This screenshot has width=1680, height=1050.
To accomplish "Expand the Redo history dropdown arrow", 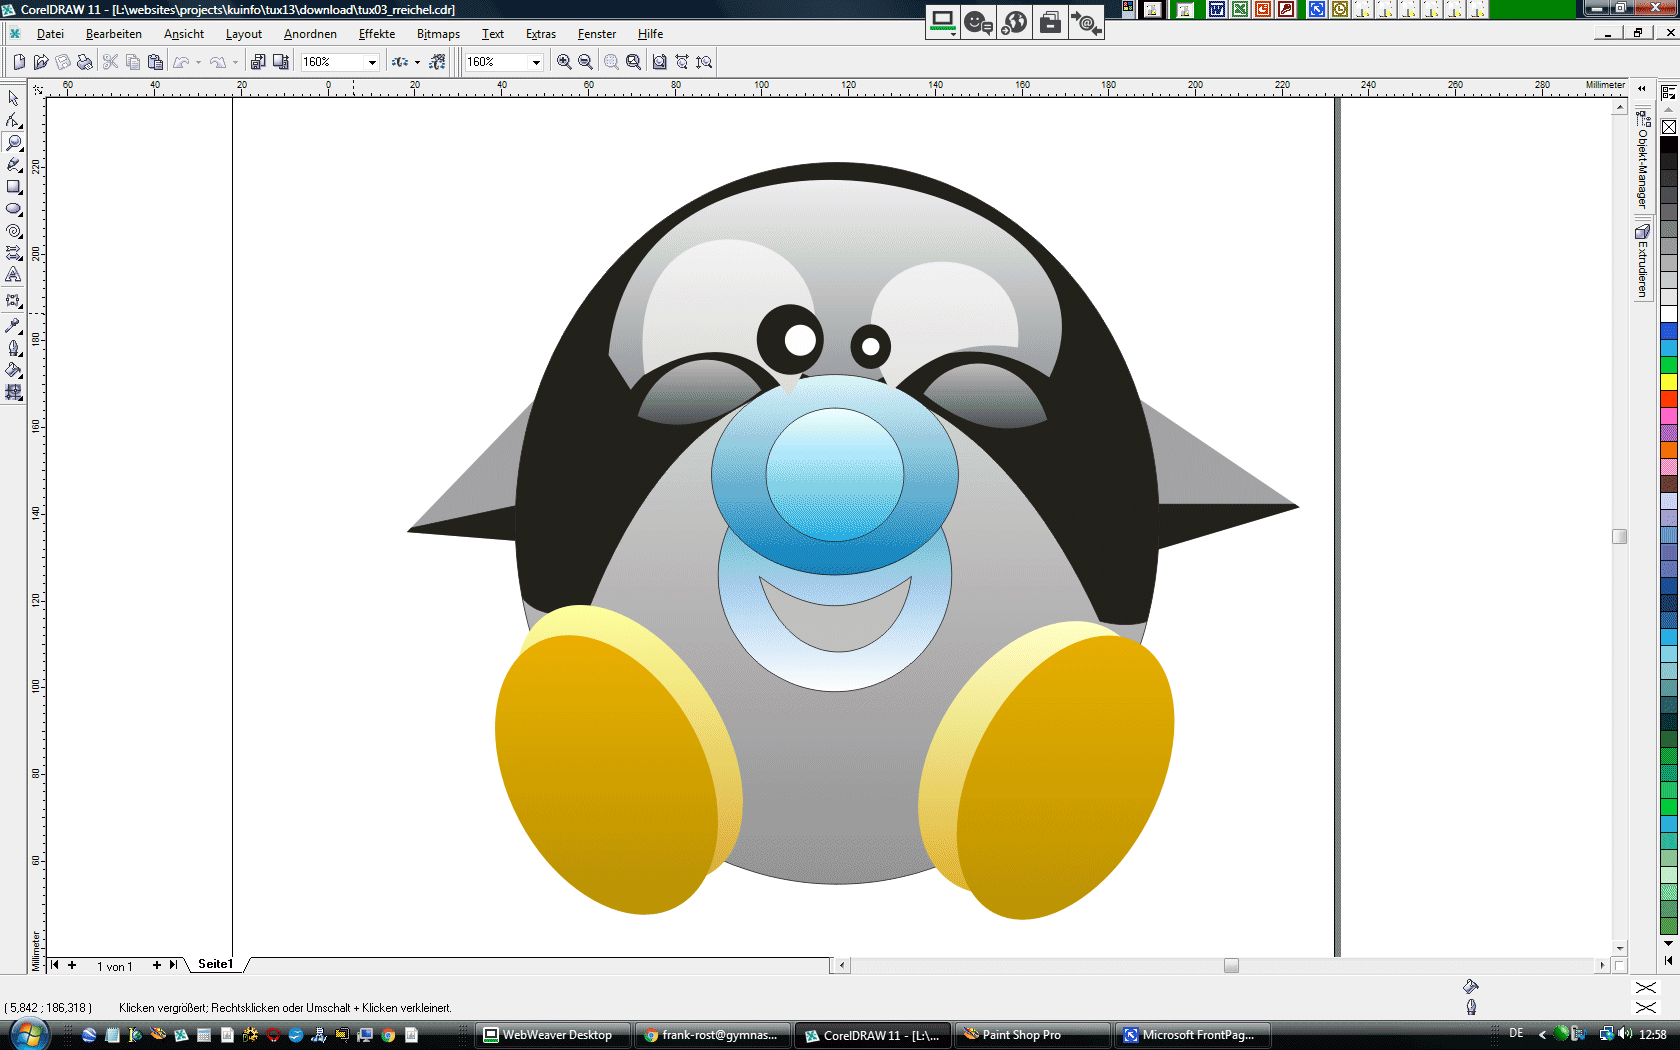I will 235,62.
